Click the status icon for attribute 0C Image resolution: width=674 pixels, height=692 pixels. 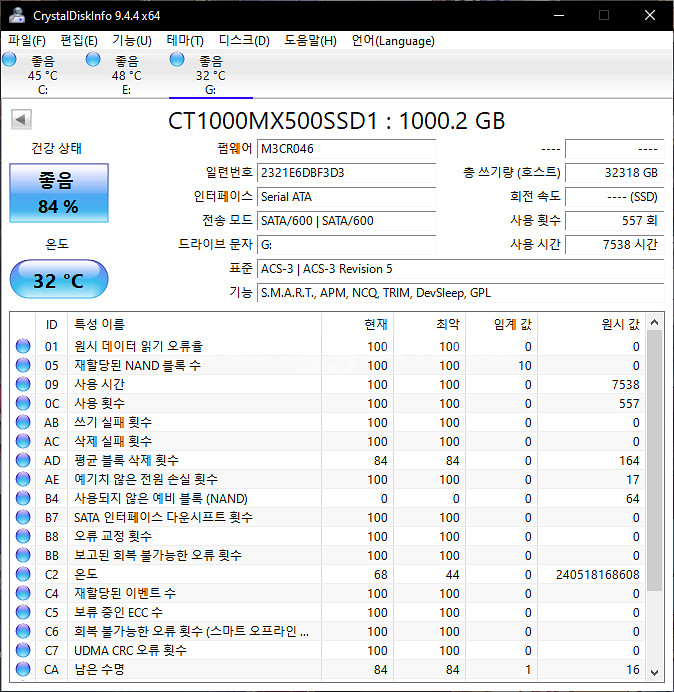(x=23, y=403)
